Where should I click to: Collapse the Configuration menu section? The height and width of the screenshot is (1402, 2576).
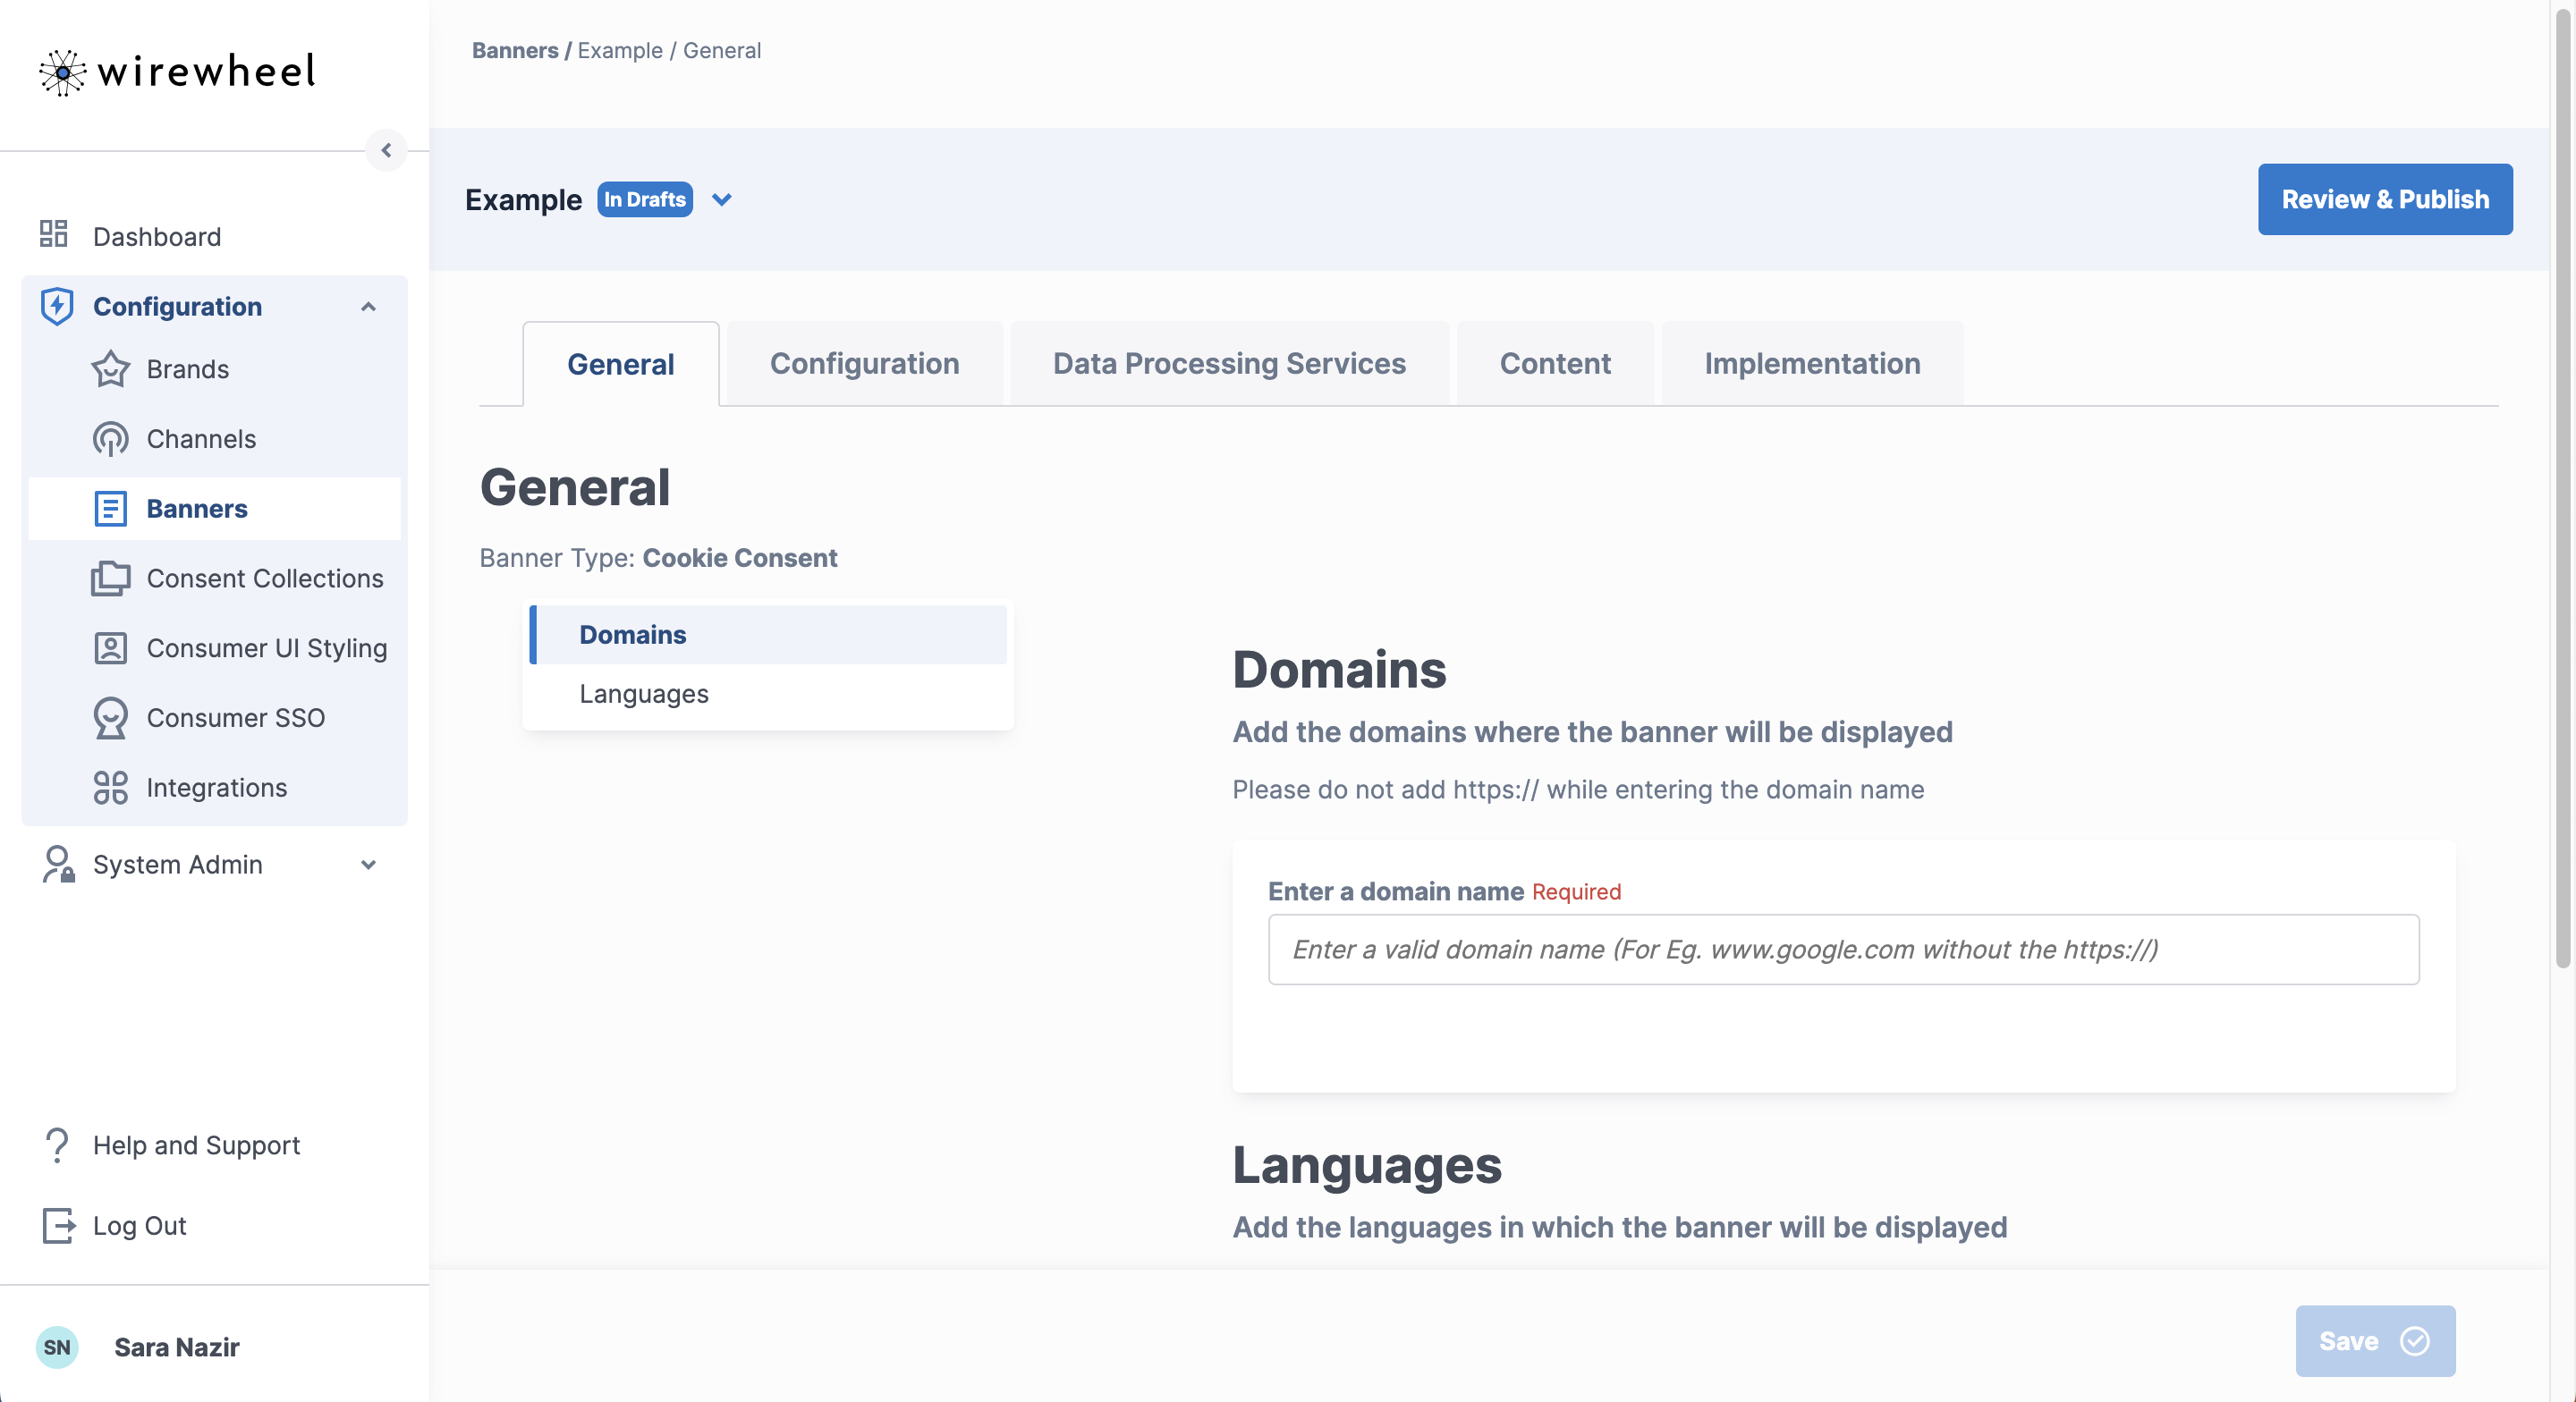(368, 307)
